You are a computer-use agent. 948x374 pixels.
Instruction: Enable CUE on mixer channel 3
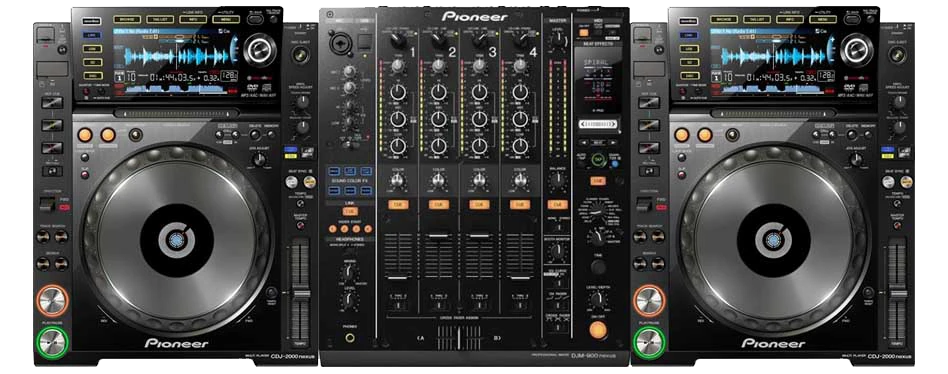pos(479,205)
